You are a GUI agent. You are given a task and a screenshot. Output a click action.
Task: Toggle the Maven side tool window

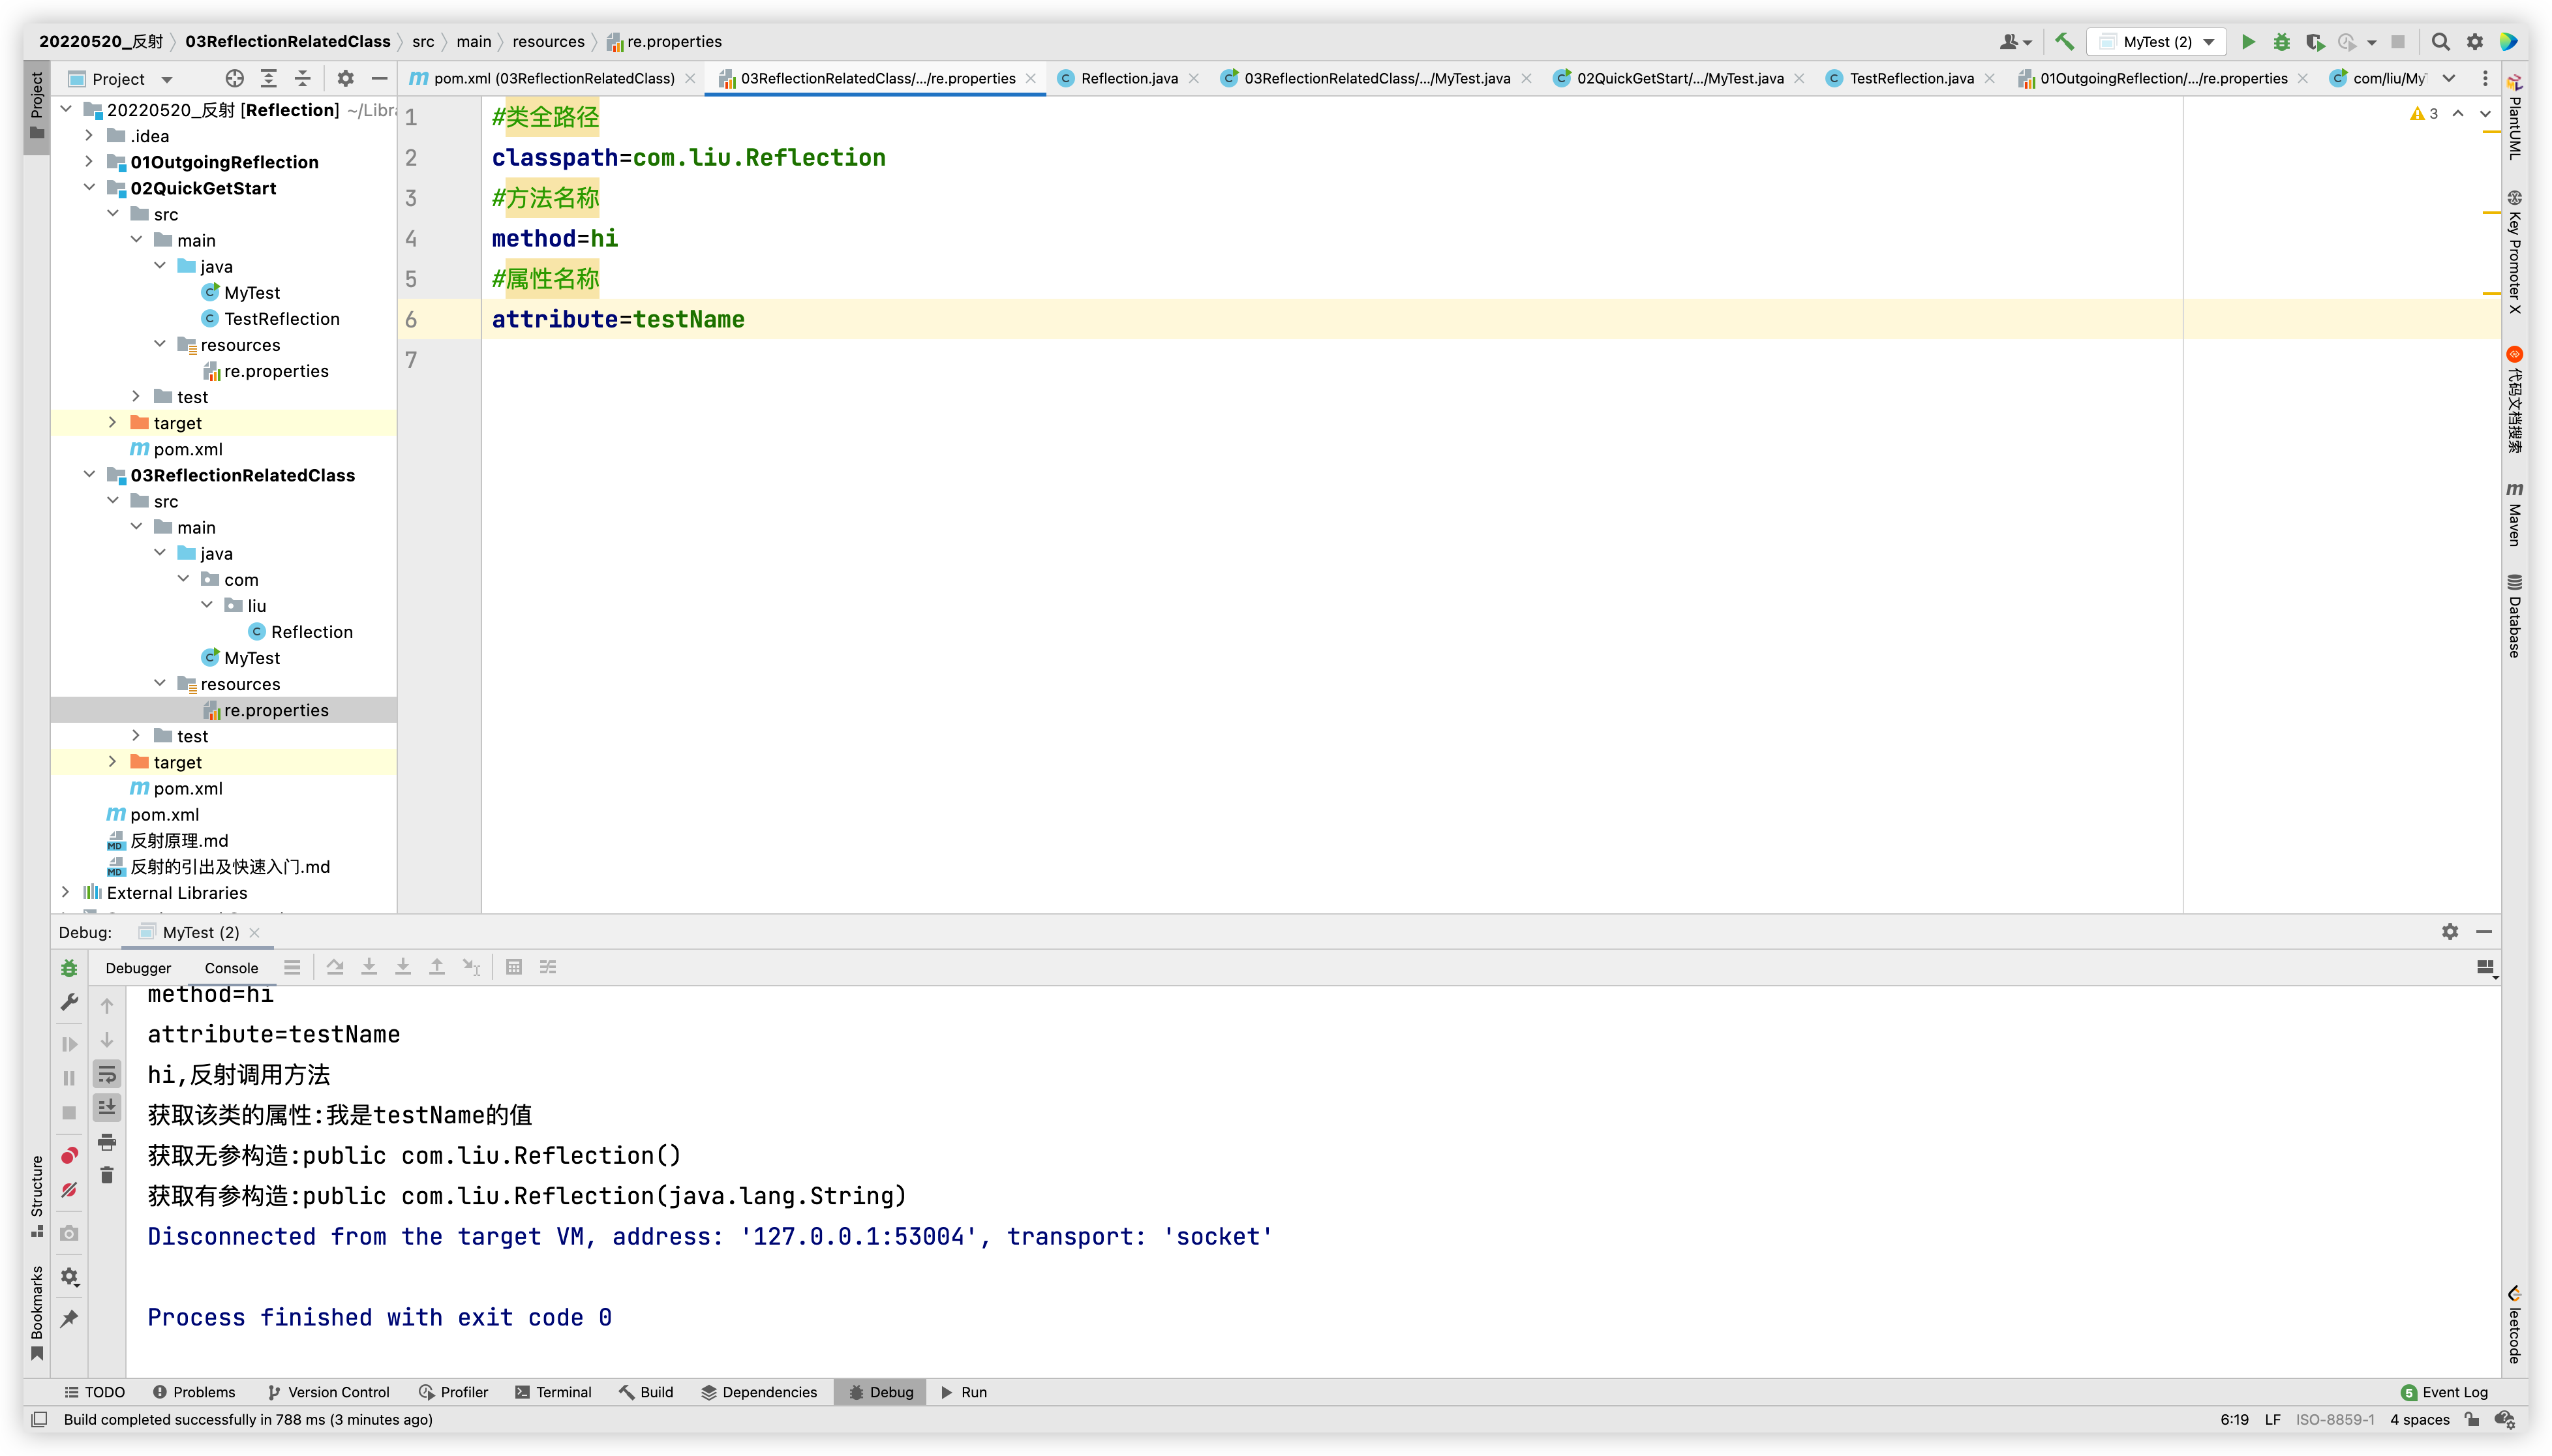(2515, 514)
